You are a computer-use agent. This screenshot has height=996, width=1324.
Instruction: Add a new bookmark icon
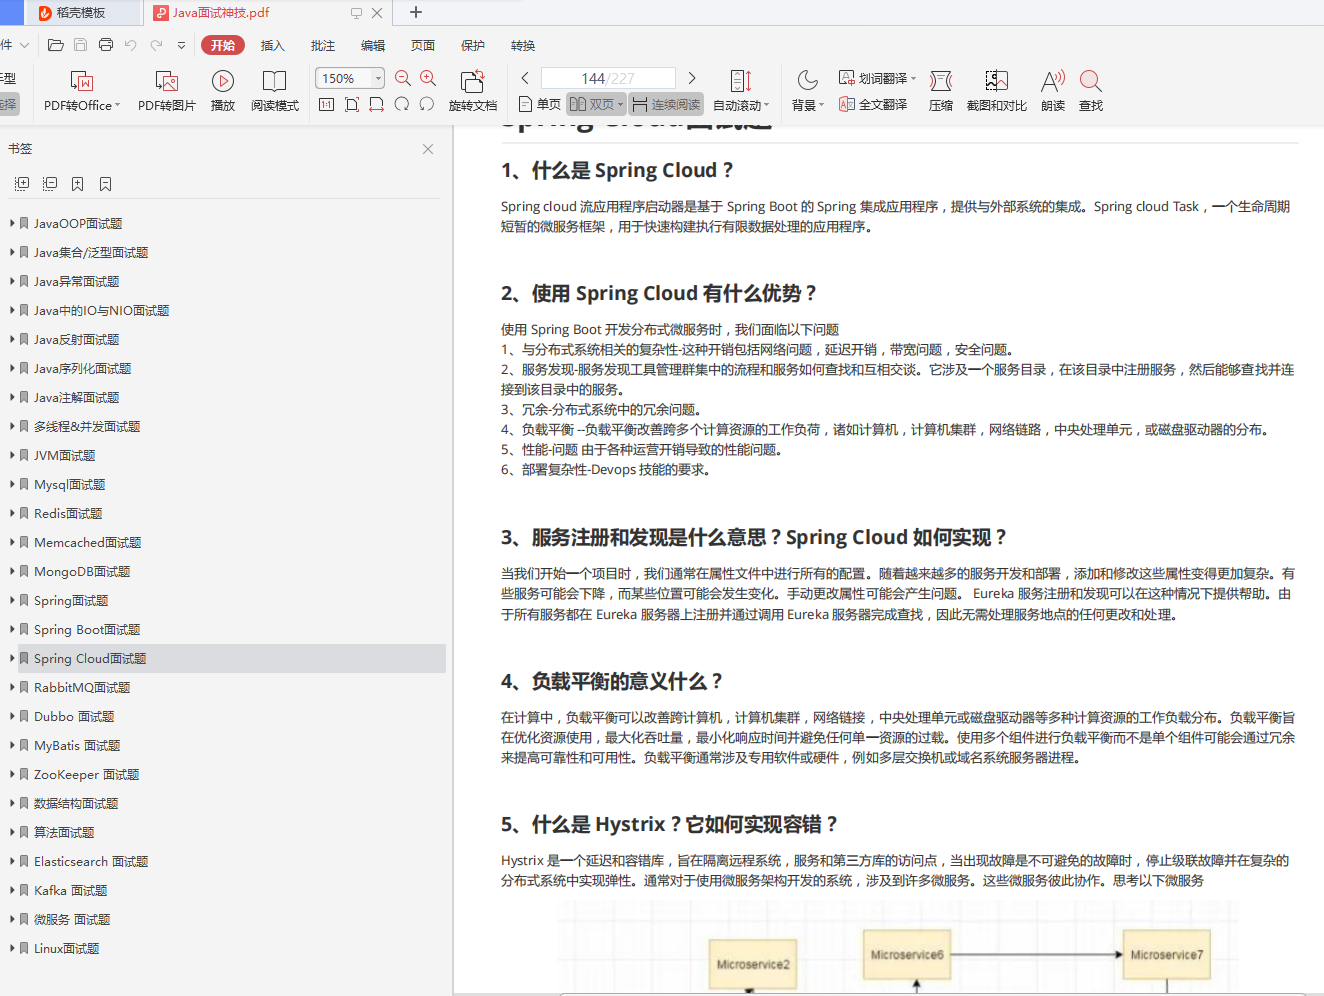tap(78, 183)
